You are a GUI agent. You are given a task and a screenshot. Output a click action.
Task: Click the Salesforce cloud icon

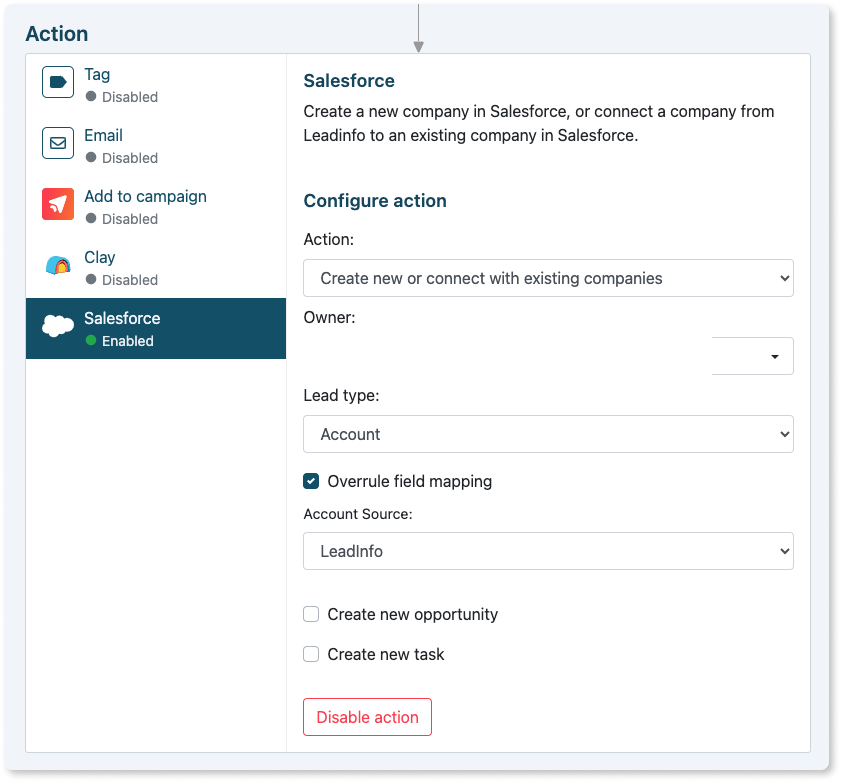[58, 326]
